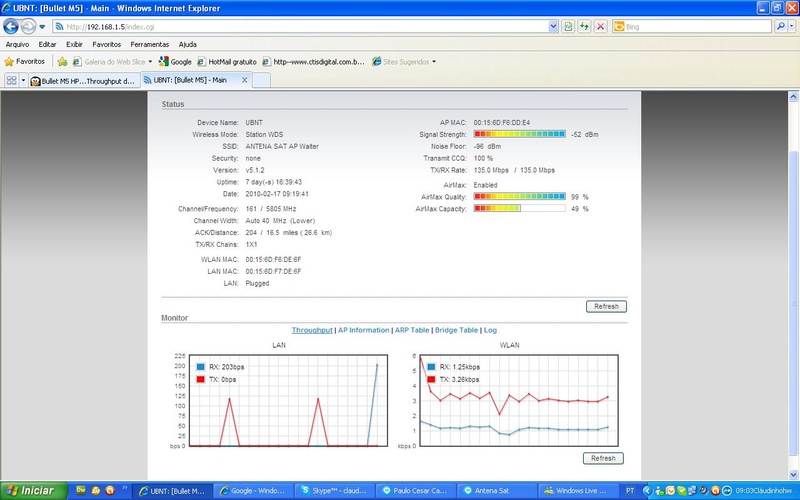Switch to the Bullet M5 HP Throughput tab
Screen dimensions: 800x500
84,81
